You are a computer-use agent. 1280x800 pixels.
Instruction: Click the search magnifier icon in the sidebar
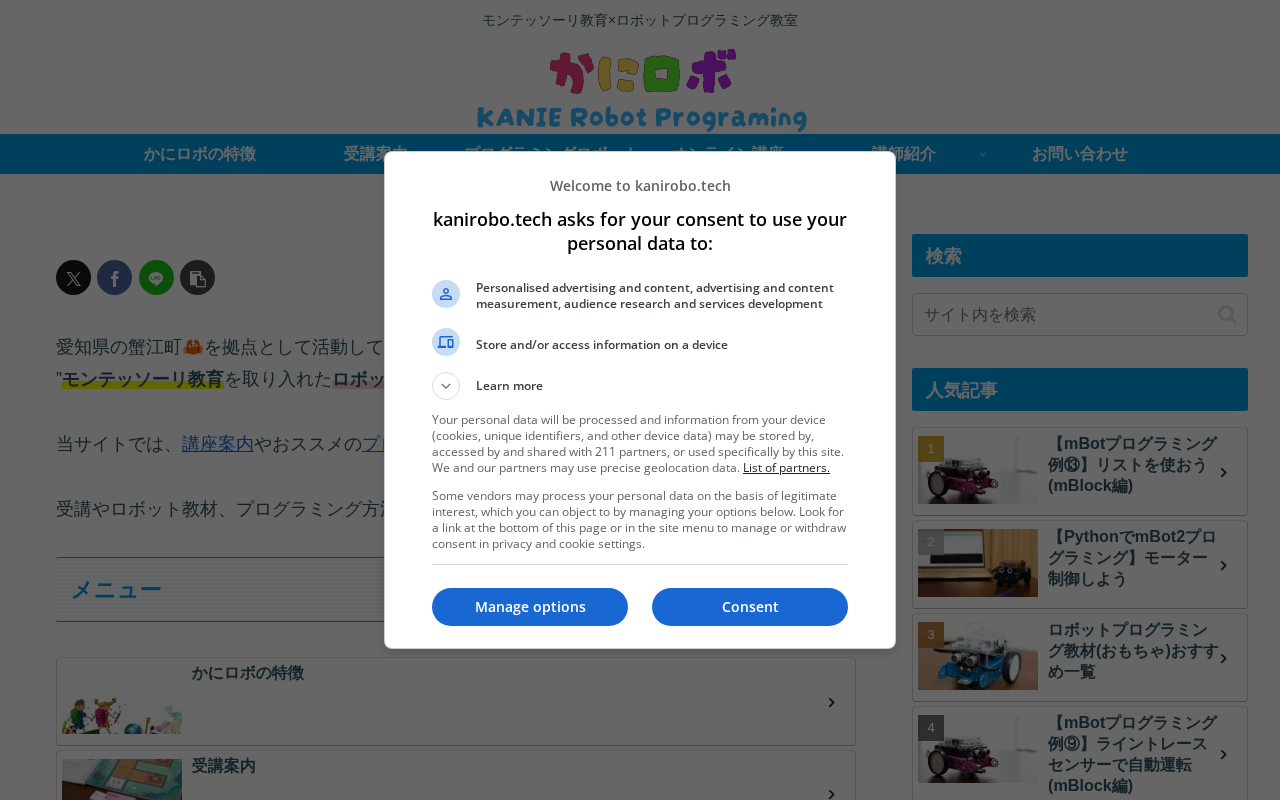click(x=1227, y=315)
